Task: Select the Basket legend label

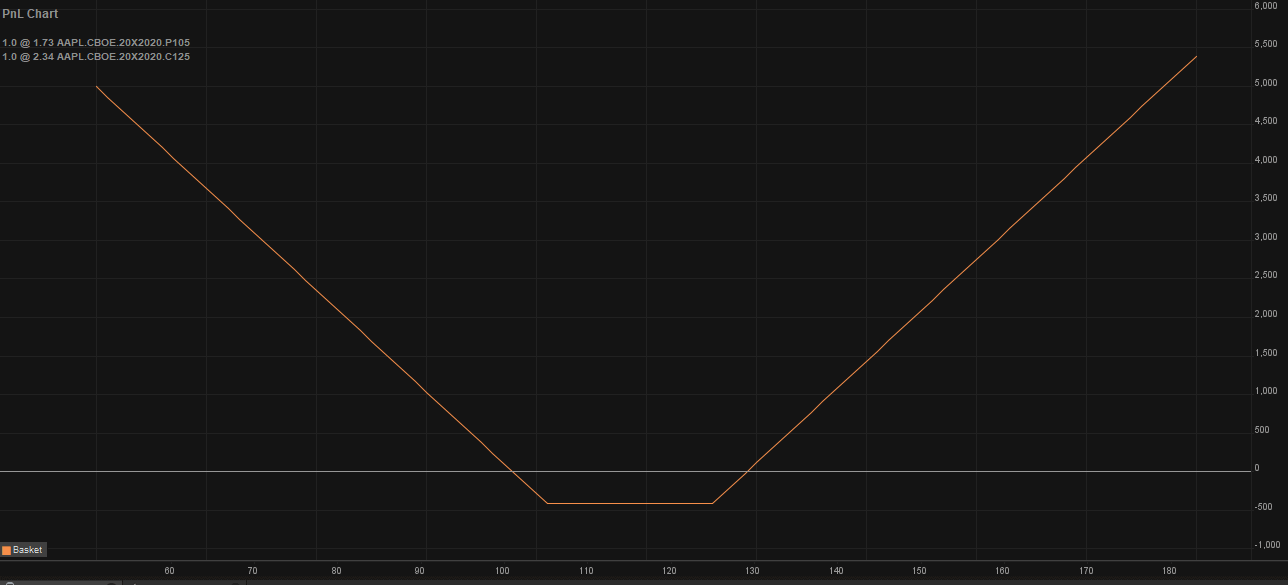Action: [28, 550]
